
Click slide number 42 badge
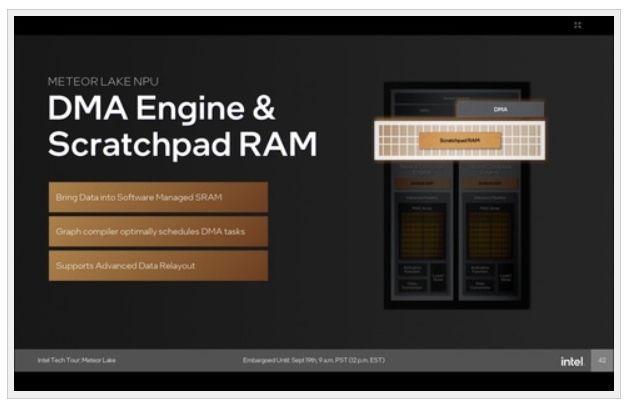pos(602,360)
